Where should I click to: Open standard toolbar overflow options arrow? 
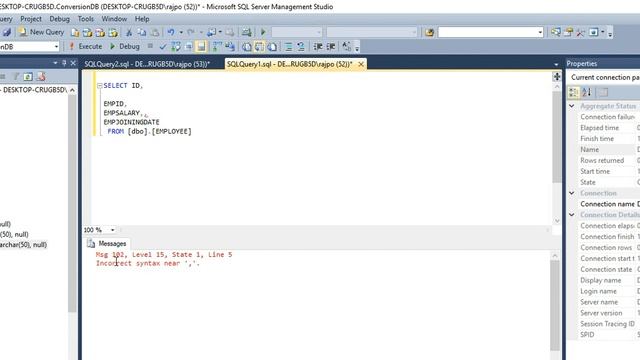(610, 34)
